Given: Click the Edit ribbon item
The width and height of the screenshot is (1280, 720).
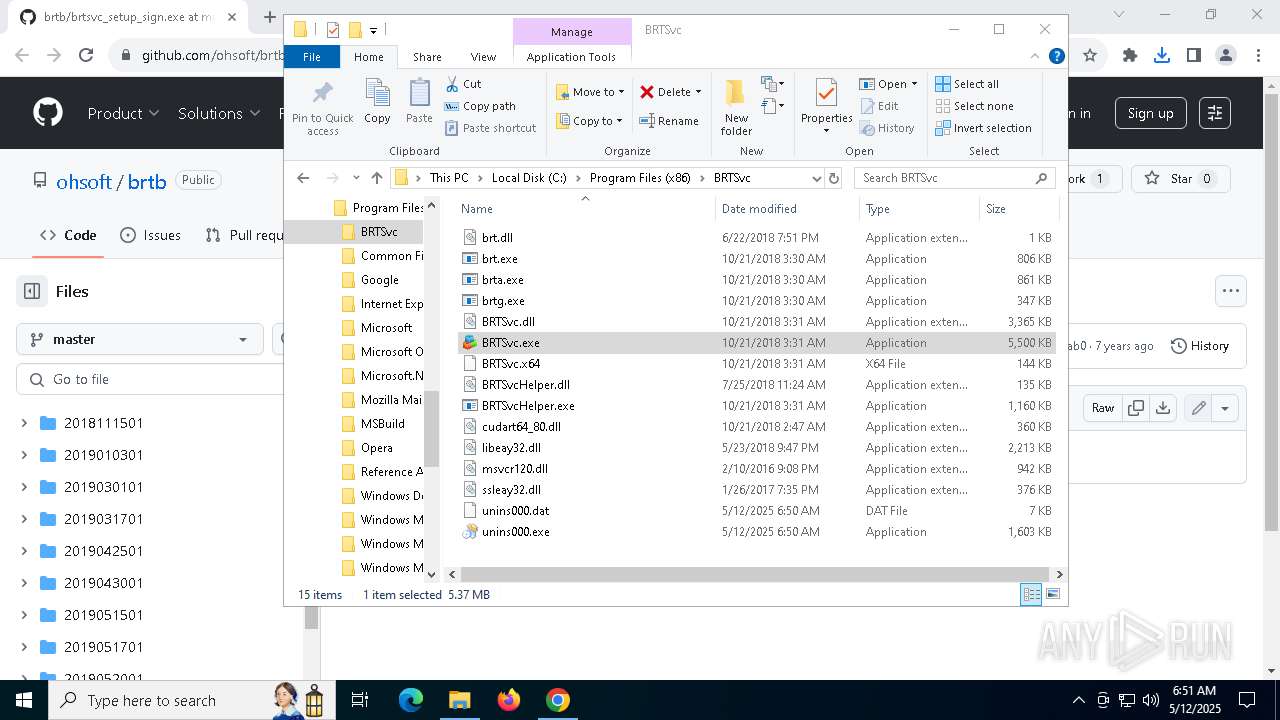Looking at the screenshot, I should click(879, 106).
